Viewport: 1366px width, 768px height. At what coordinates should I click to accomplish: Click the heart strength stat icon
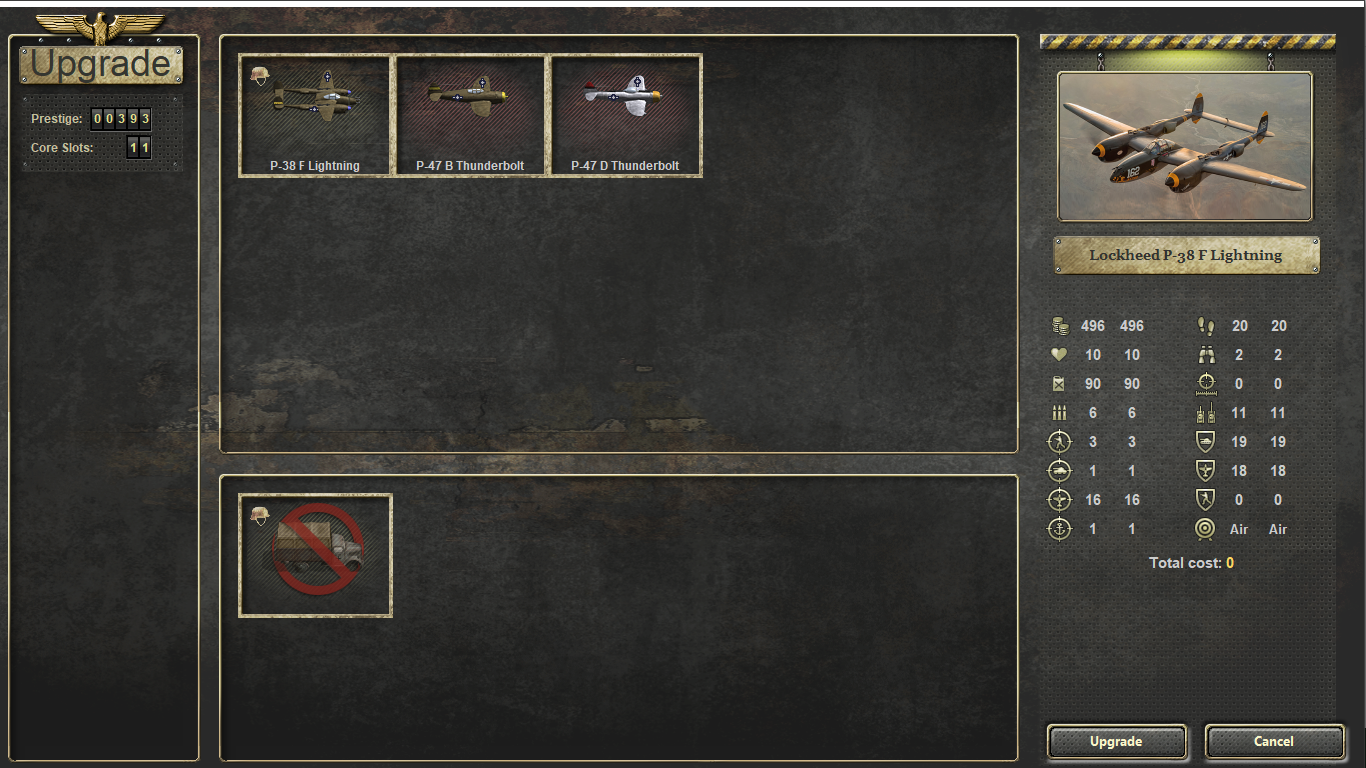(x=1060, y=355)
